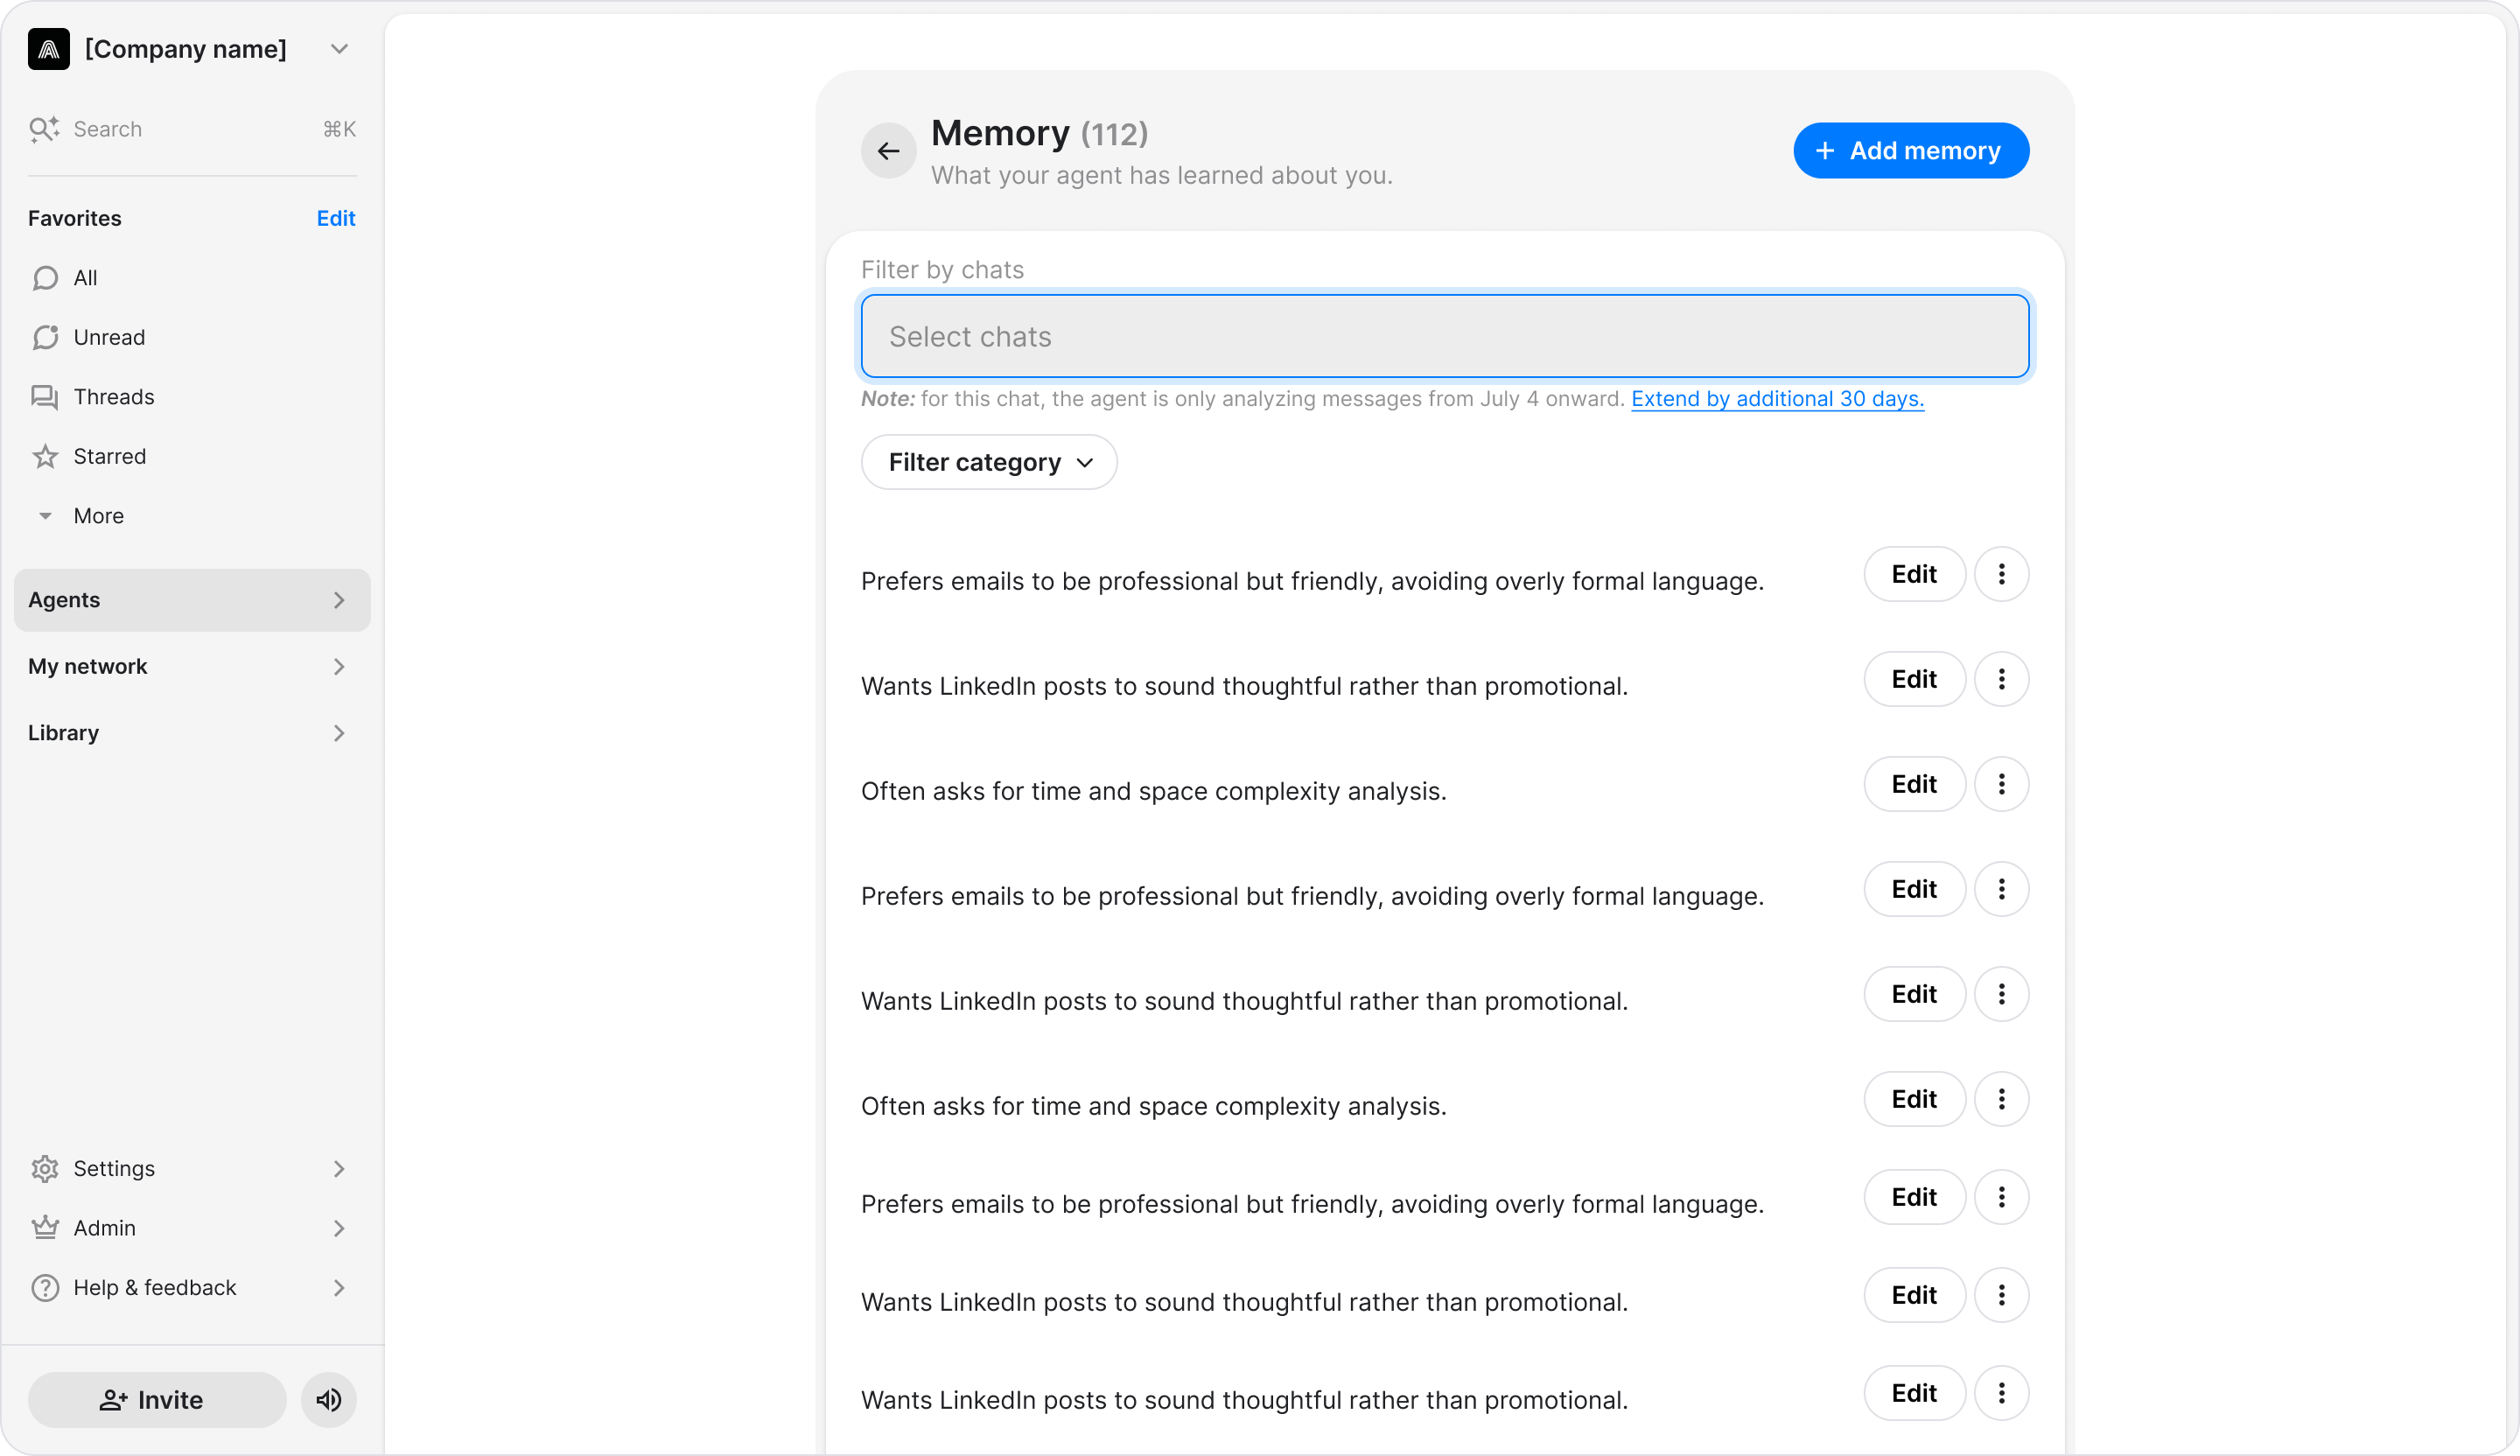Open three-dot menu for the last LinkedIn memory row

click(2001, 1393)
